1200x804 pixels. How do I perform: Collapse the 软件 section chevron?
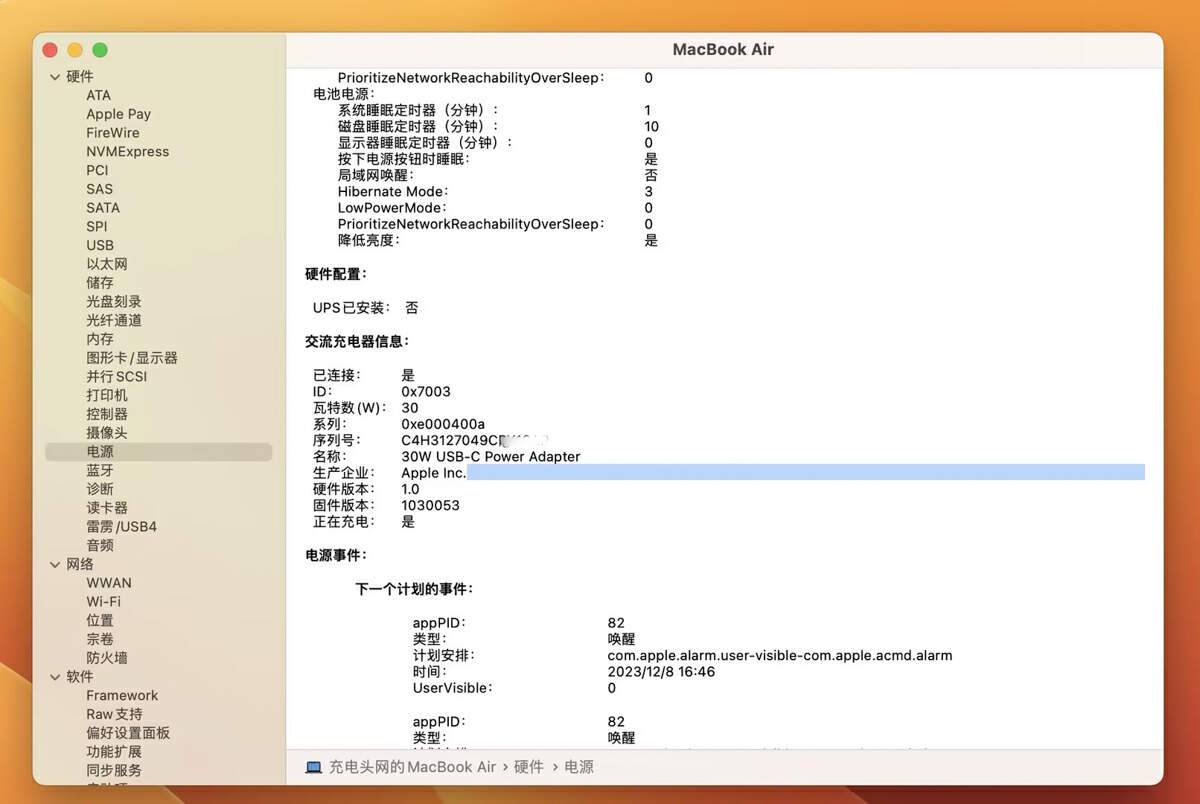pyautogui.click(x=56, y=677)
